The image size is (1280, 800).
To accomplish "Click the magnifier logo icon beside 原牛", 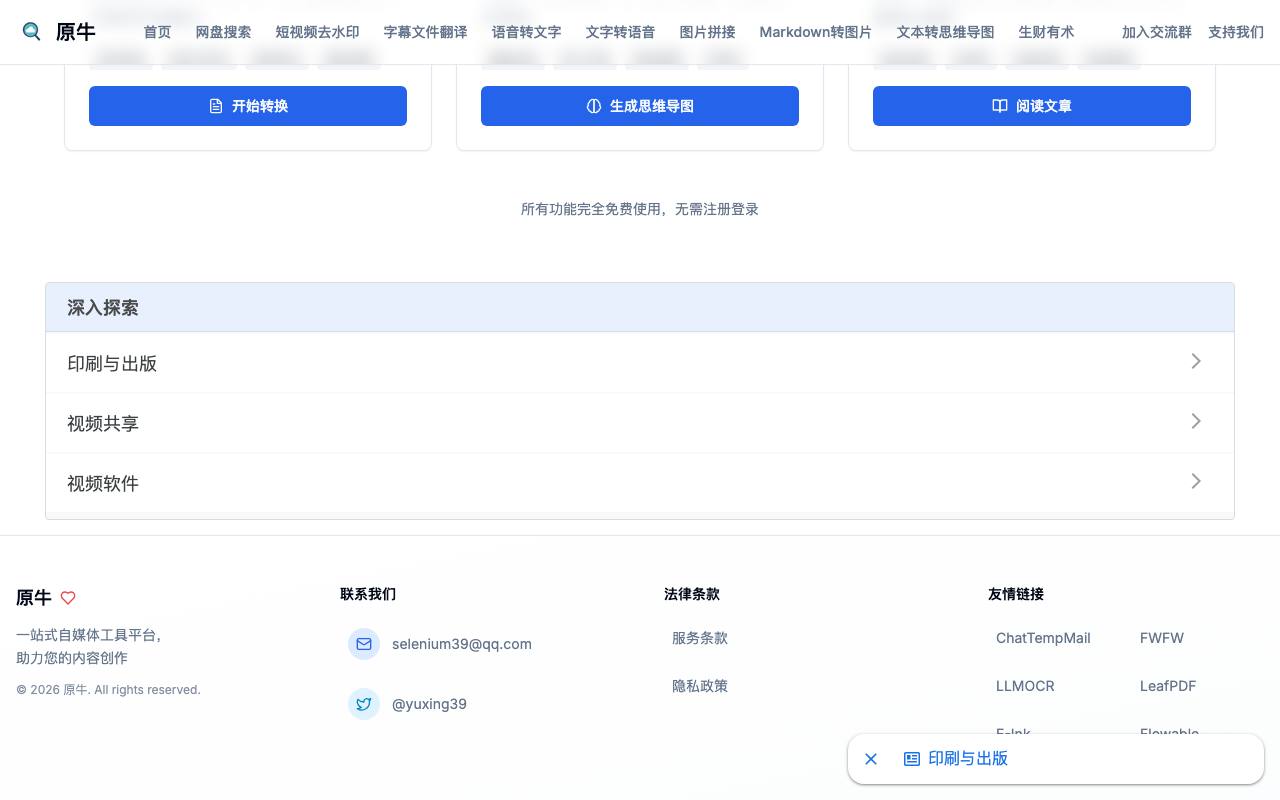I will pyautogui.click(x=32, y=32).
